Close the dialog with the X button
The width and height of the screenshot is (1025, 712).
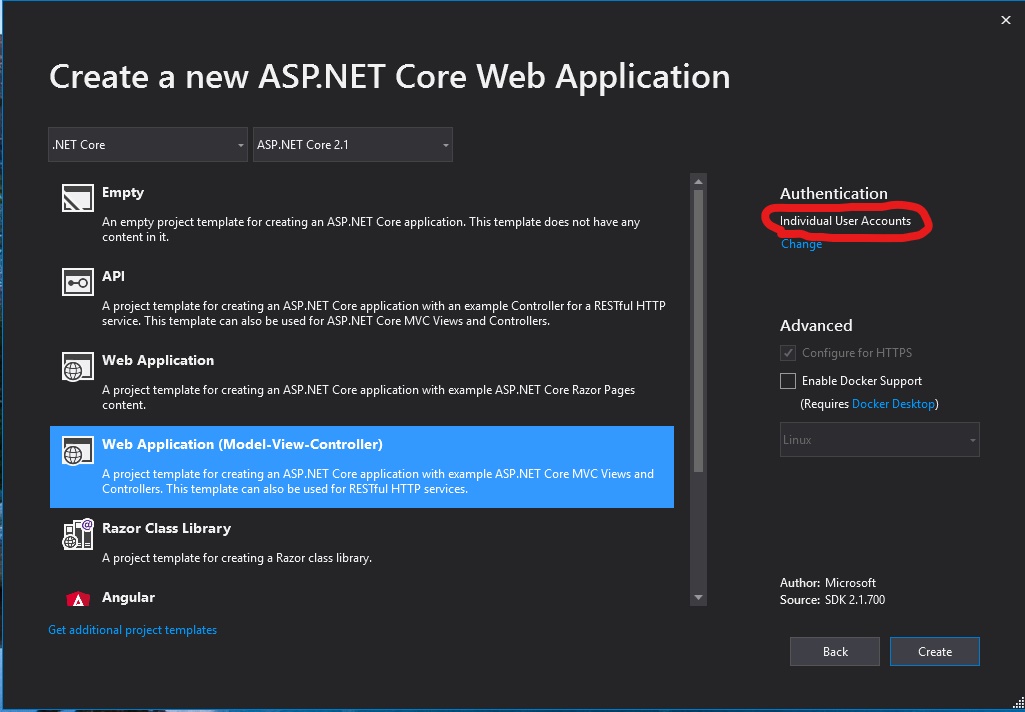[x=1005, y=20]
